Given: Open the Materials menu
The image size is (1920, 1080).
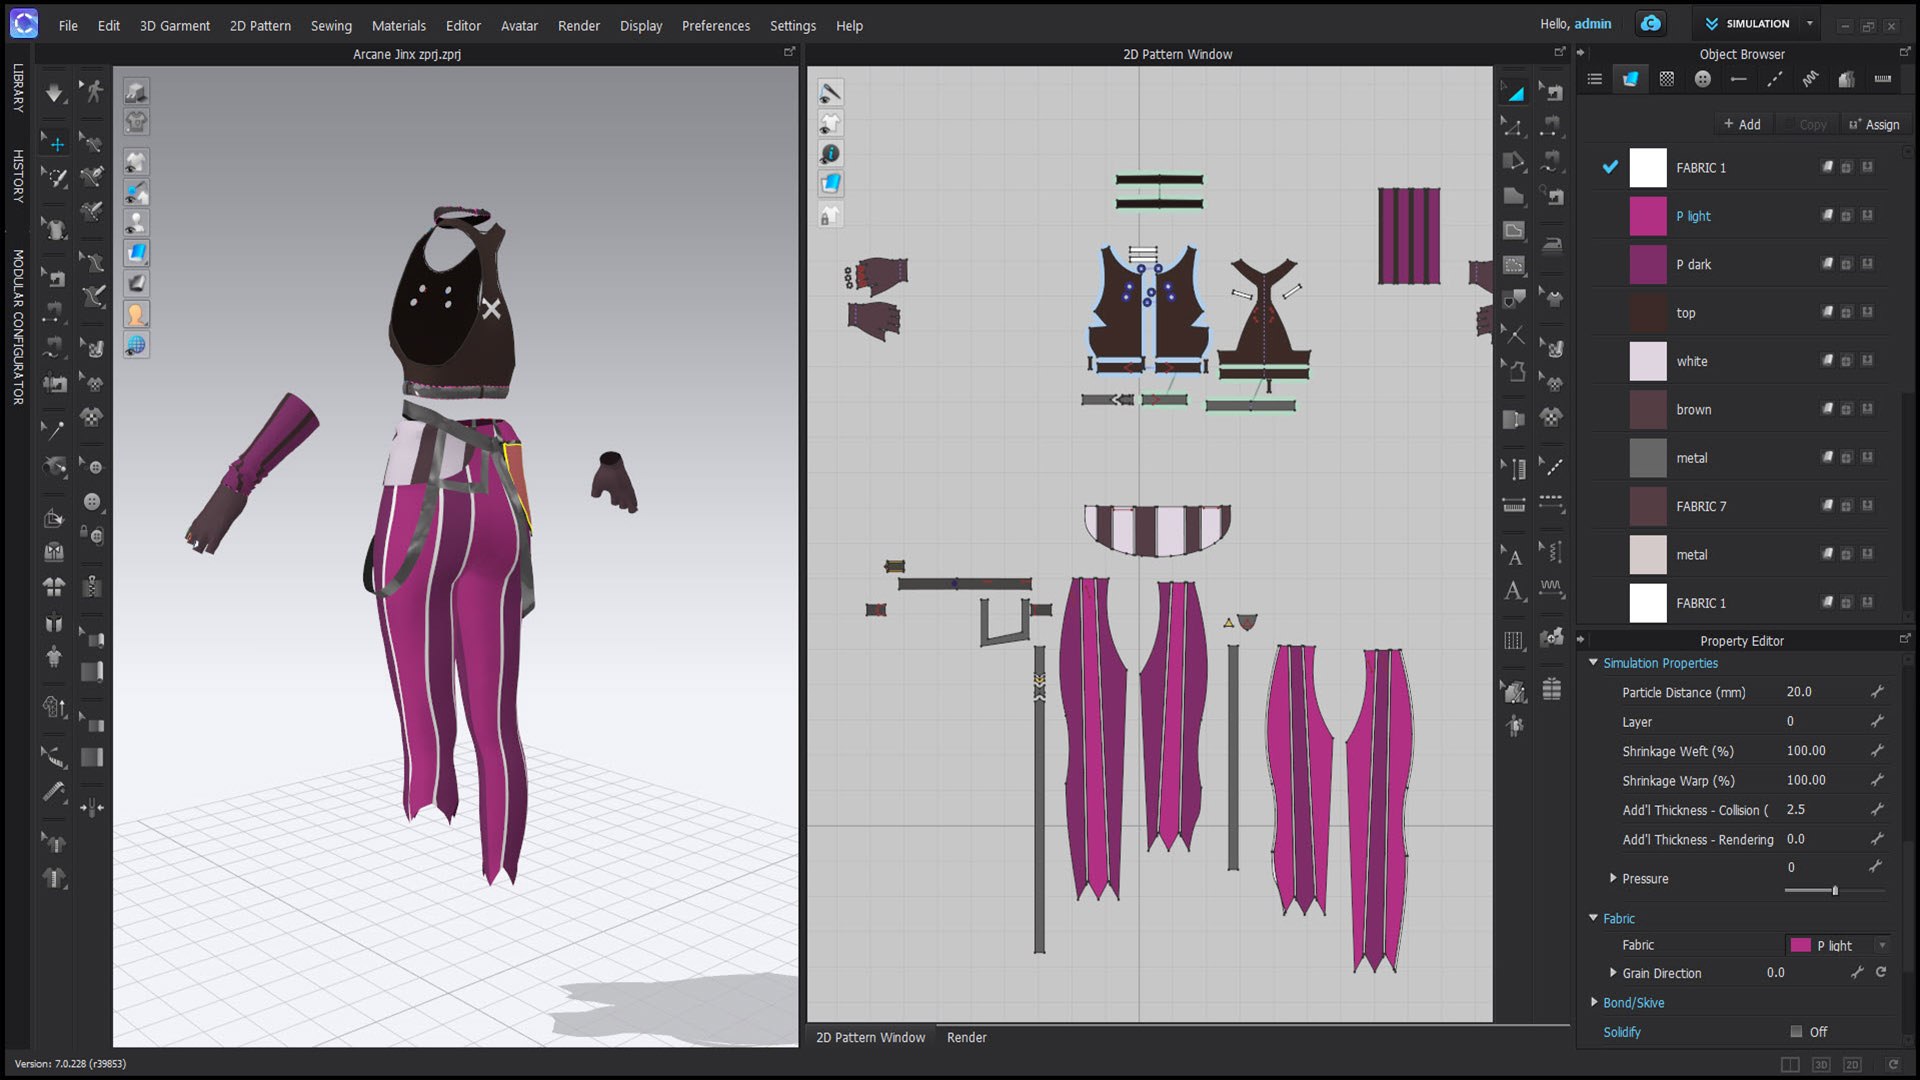Looking at the screenshot, I should pyautogui.click(x=398, y=25).
